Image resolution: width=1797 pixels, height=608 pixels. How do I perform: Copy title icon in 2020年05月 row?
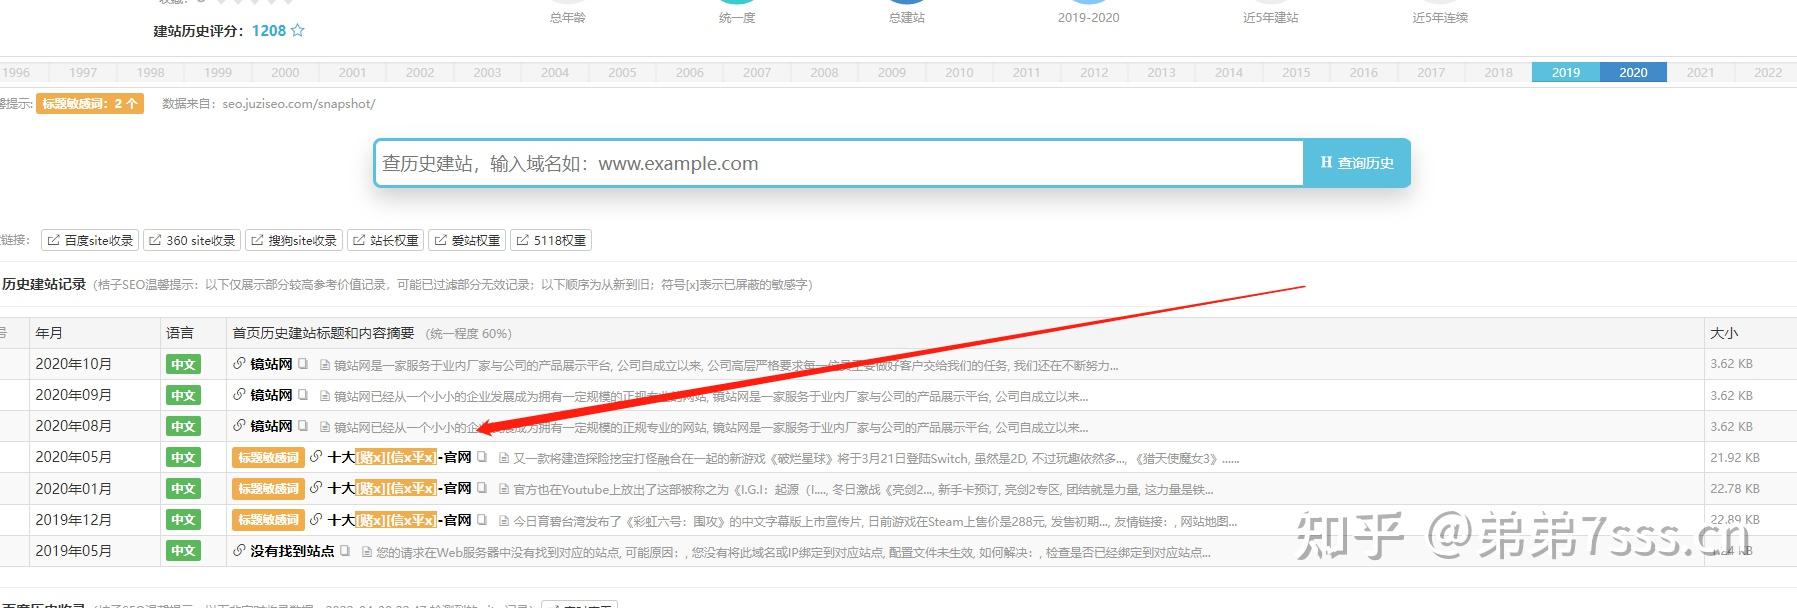[x=482, y=457]
